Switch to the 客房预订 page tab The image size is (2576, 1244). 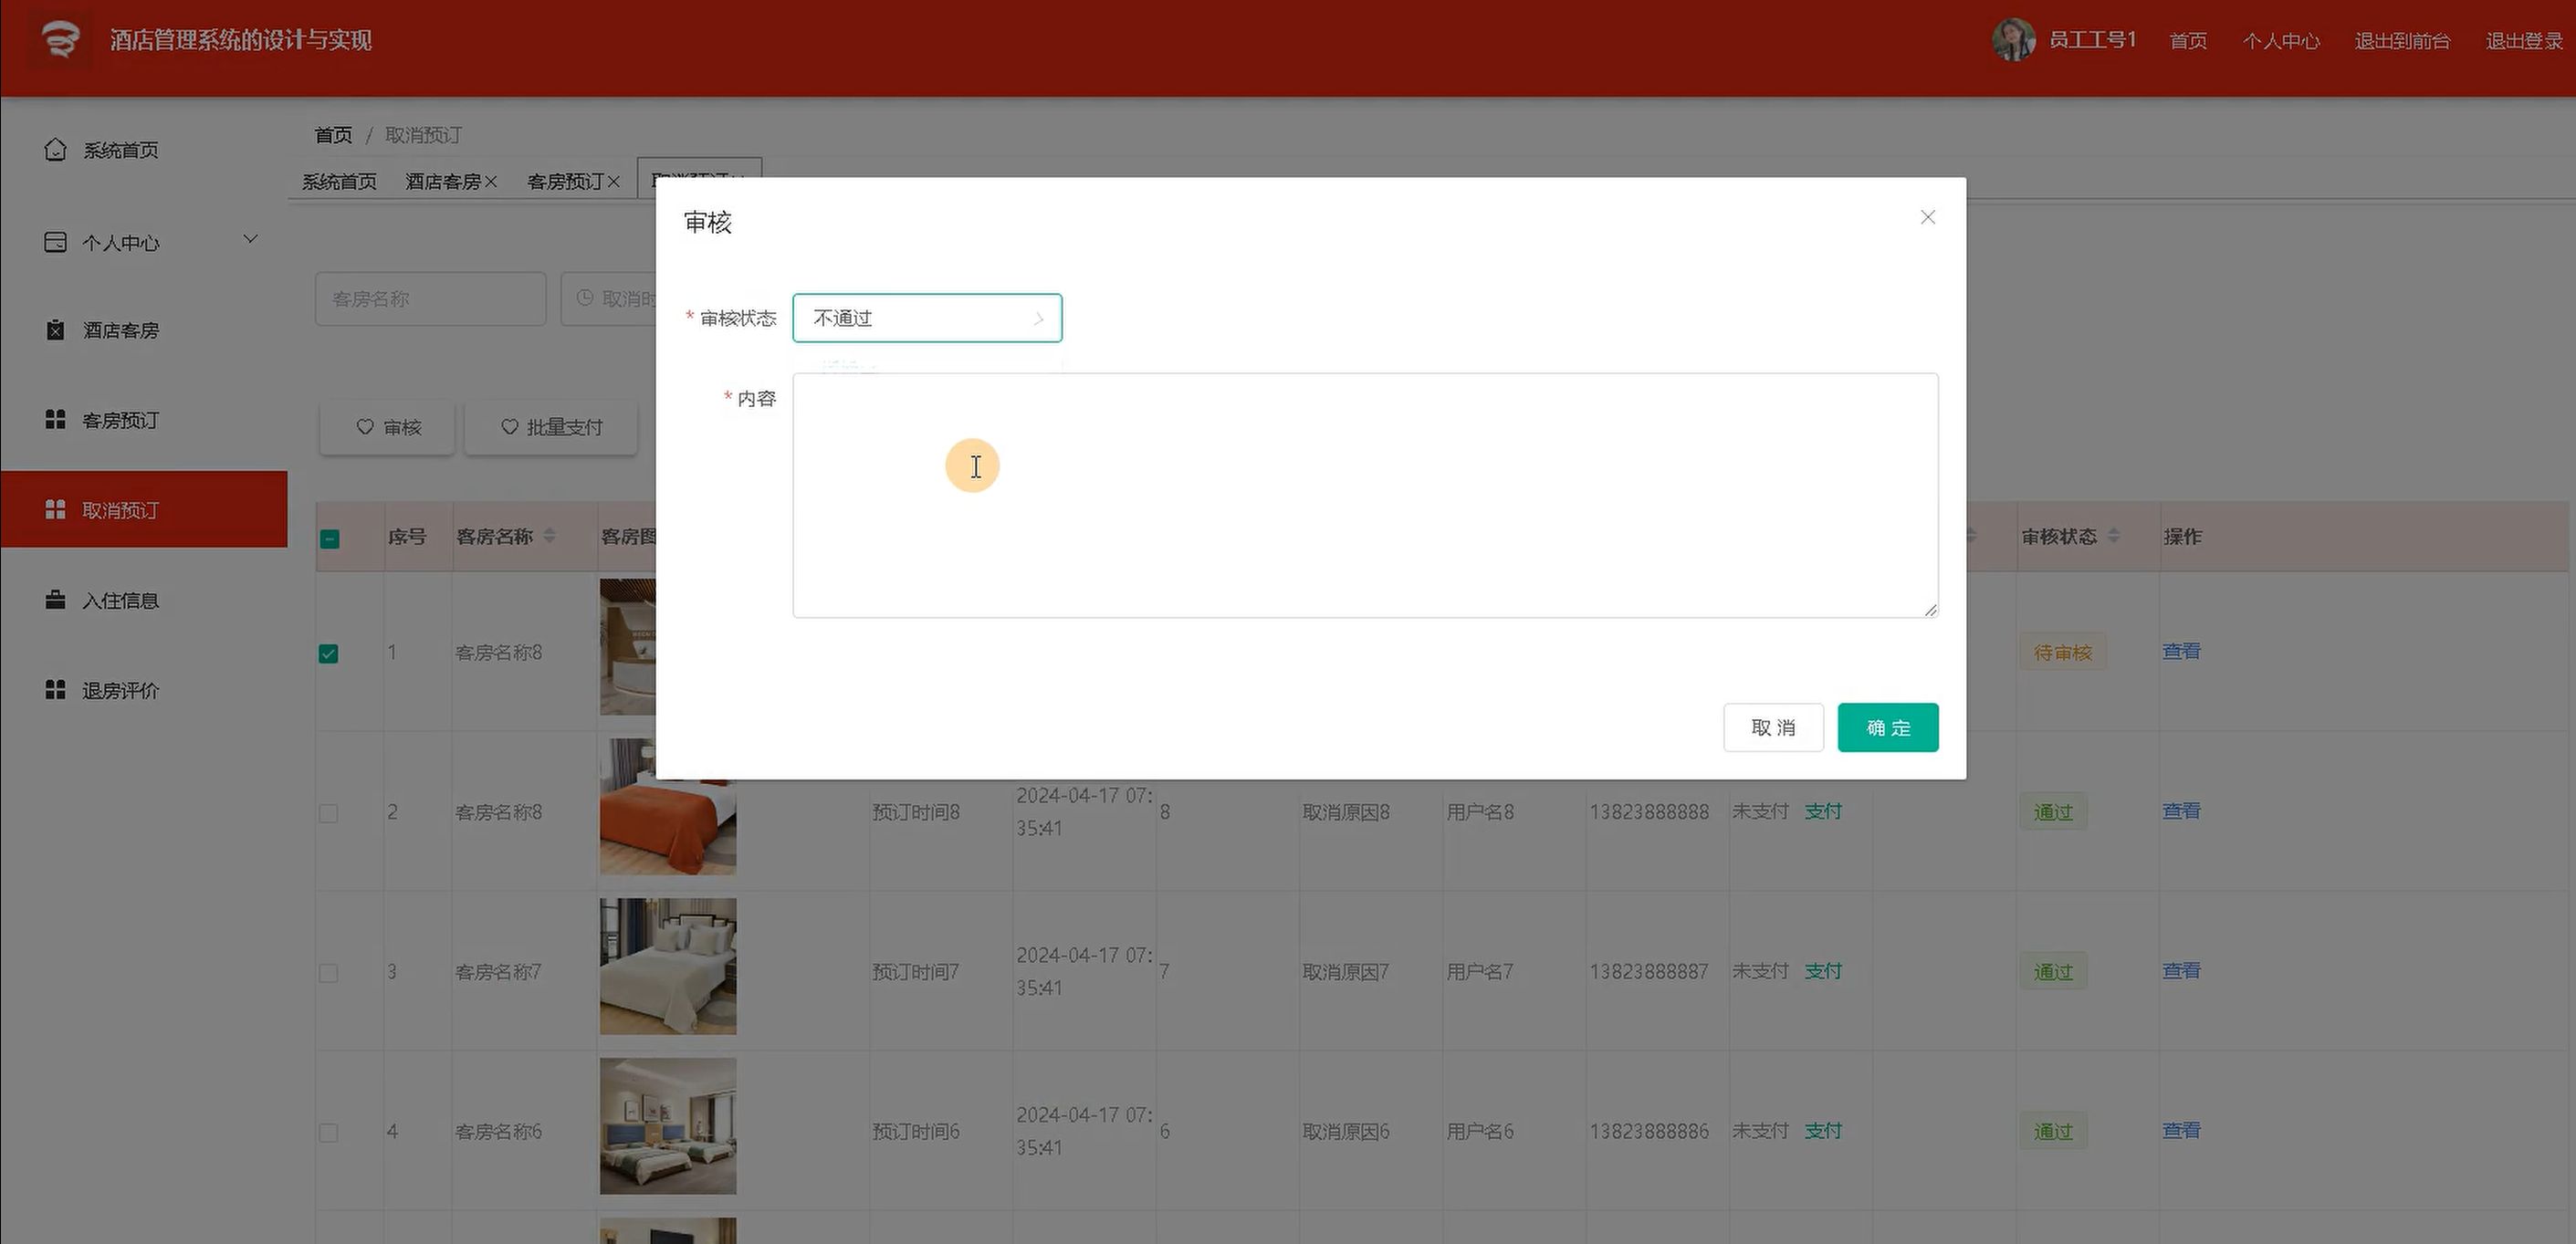click(x=565, y=181)
